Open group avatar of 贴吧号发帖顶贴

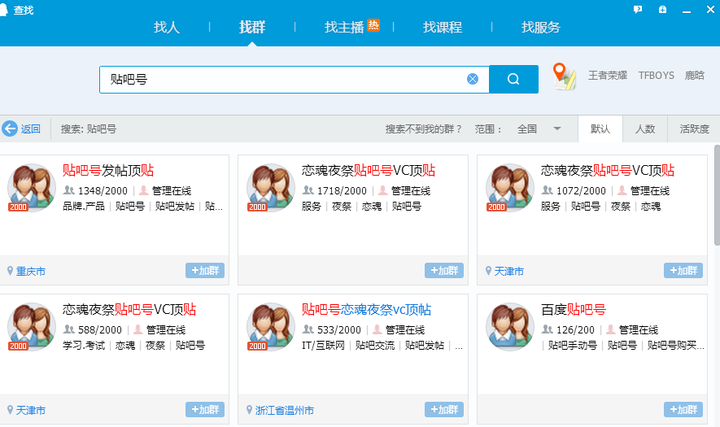pos(31,188)
